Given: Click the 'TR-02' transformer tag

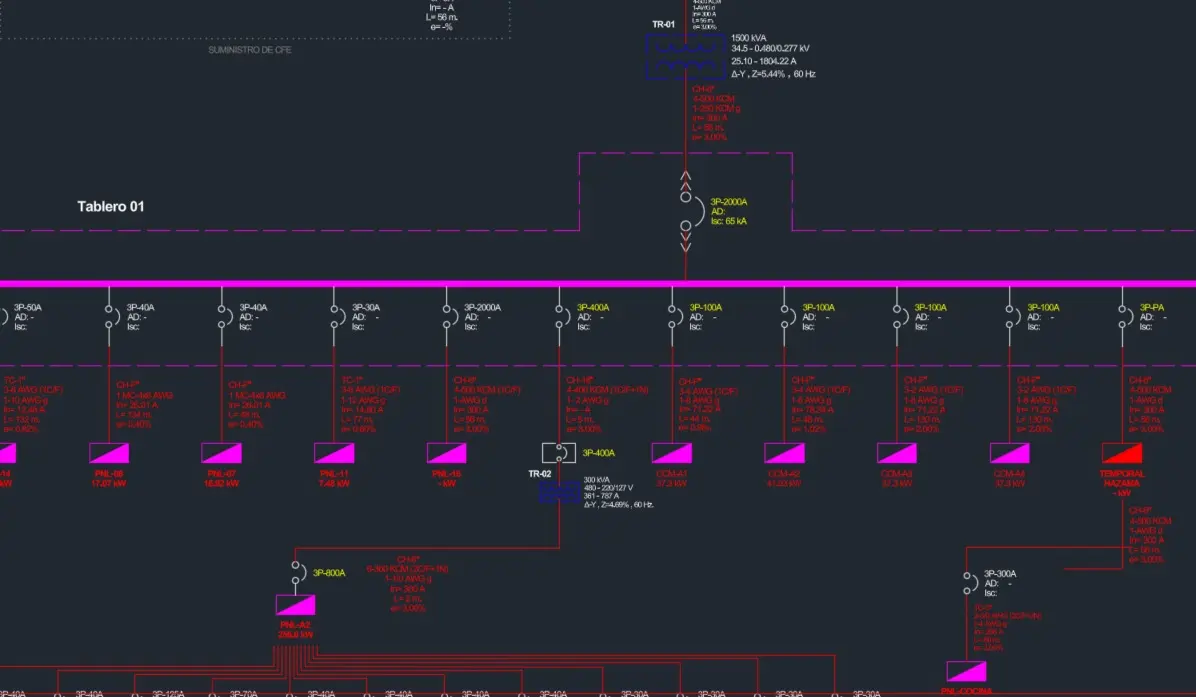Looking at the screenshot, I should coord(540,474).
